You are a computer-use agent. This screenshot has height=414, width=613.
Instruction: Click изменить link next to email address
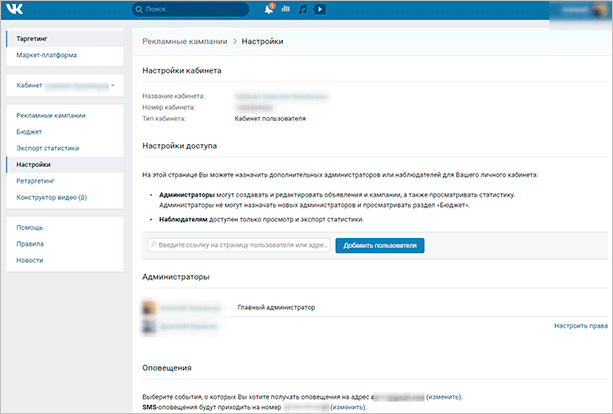click(443, 397)
